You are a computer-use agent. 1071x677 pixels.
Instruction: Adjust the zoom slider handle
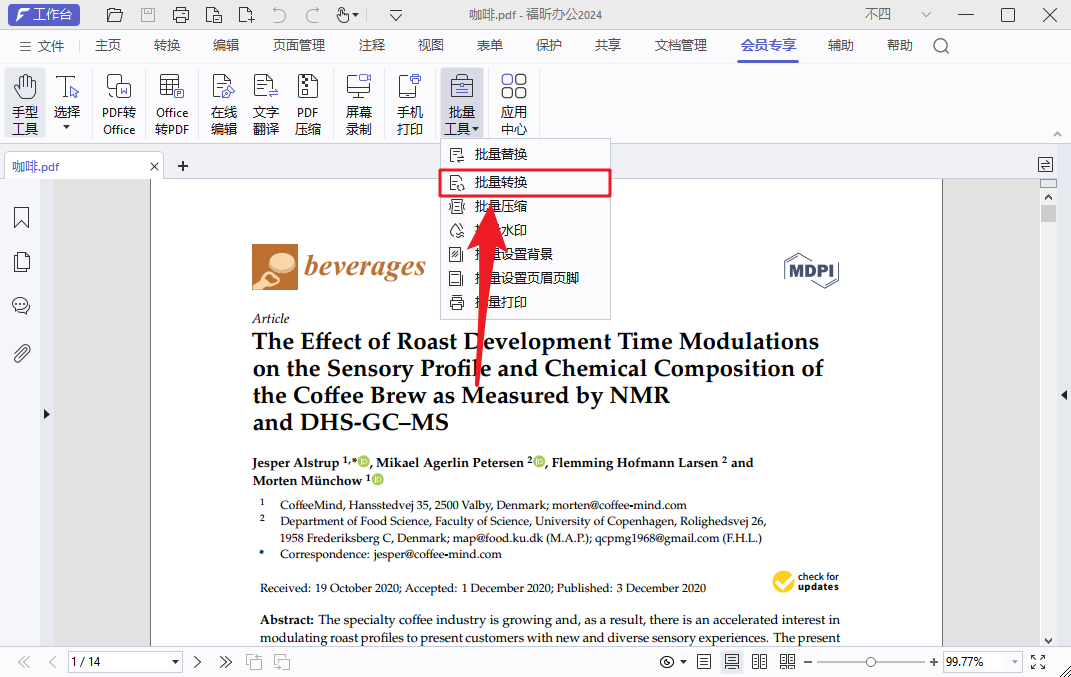[871, 662]
